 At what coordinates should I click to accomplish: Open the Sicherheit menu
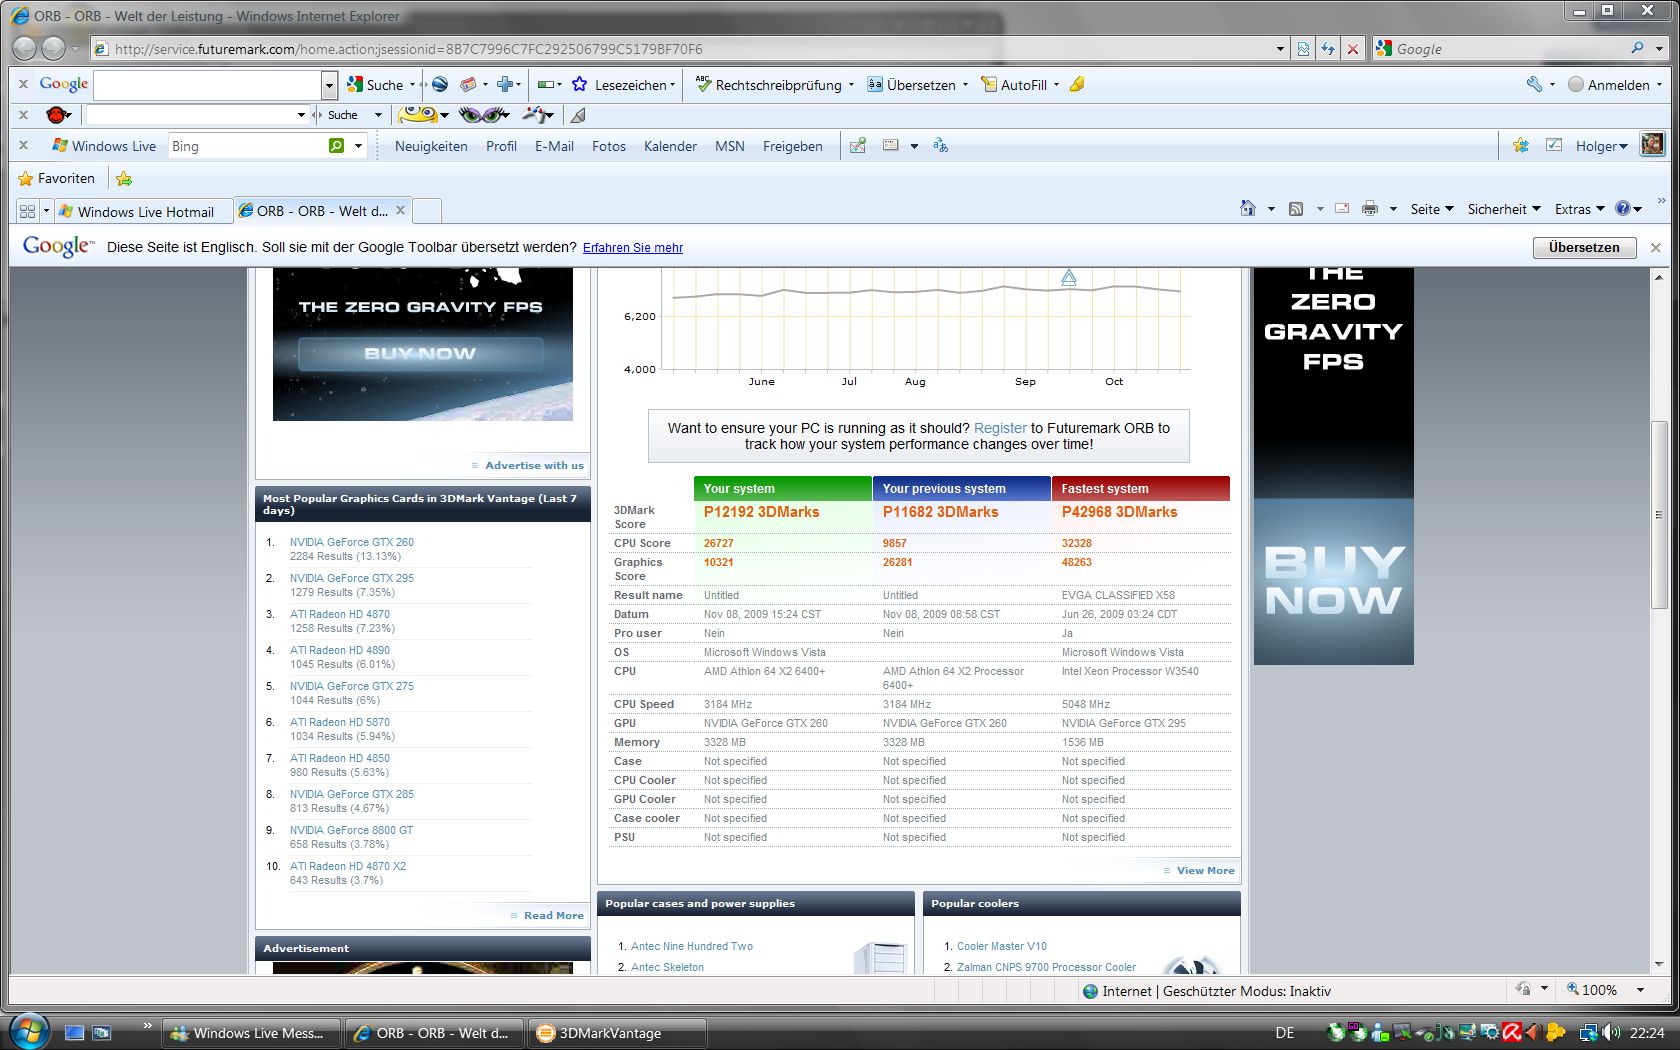tap(1504, 209)
